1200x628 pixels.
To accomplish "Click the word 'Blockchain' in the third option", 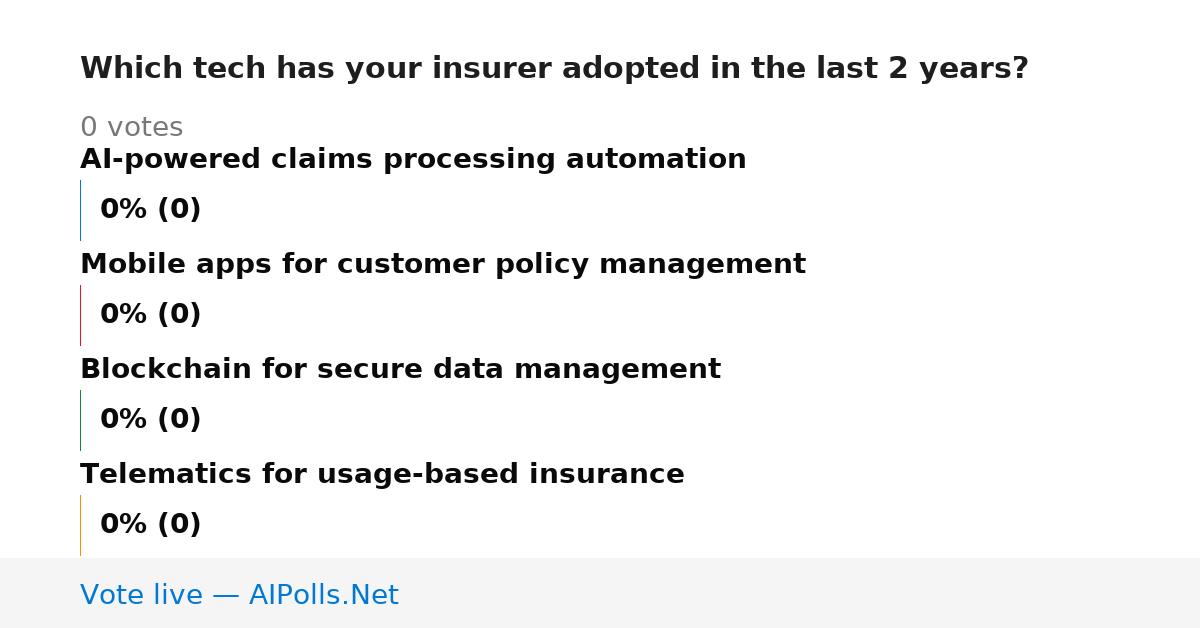I will pos(166,370).
